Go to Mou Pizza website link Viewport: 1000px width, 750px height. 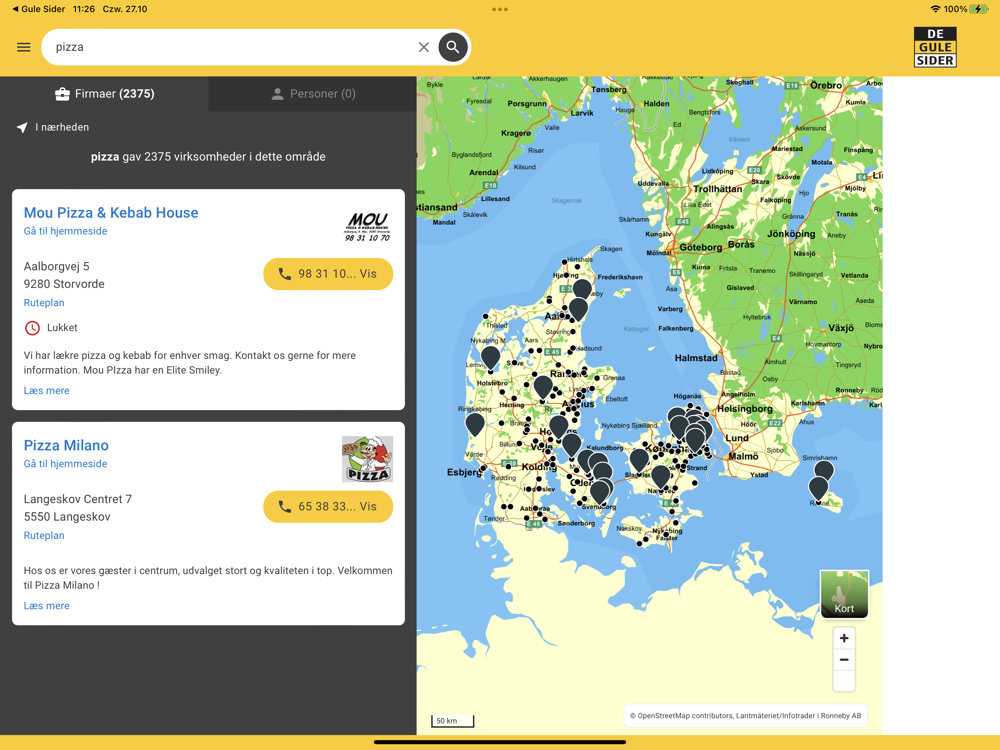[65, 231]
